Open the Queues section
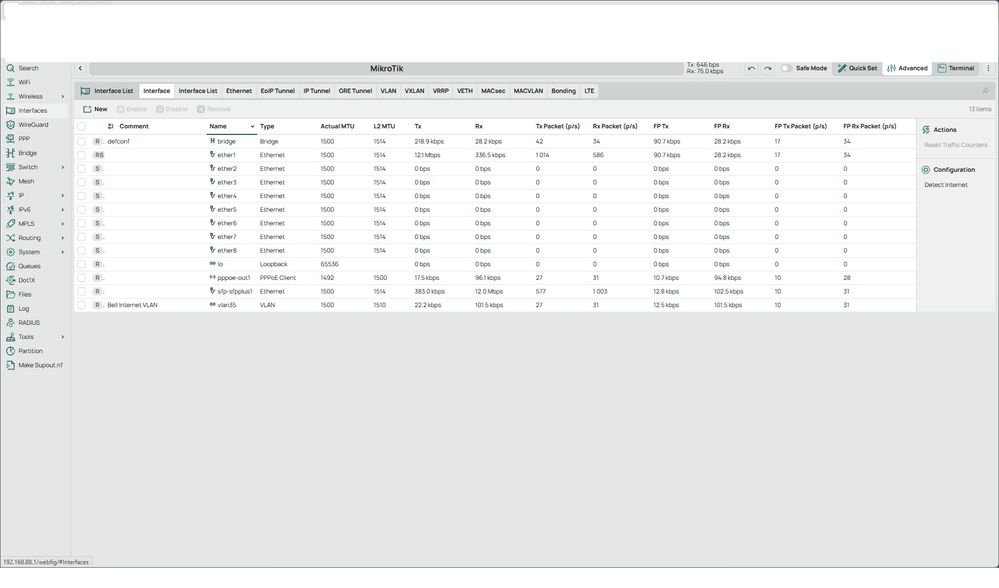The image size is (999, 588). coord(29,266)
